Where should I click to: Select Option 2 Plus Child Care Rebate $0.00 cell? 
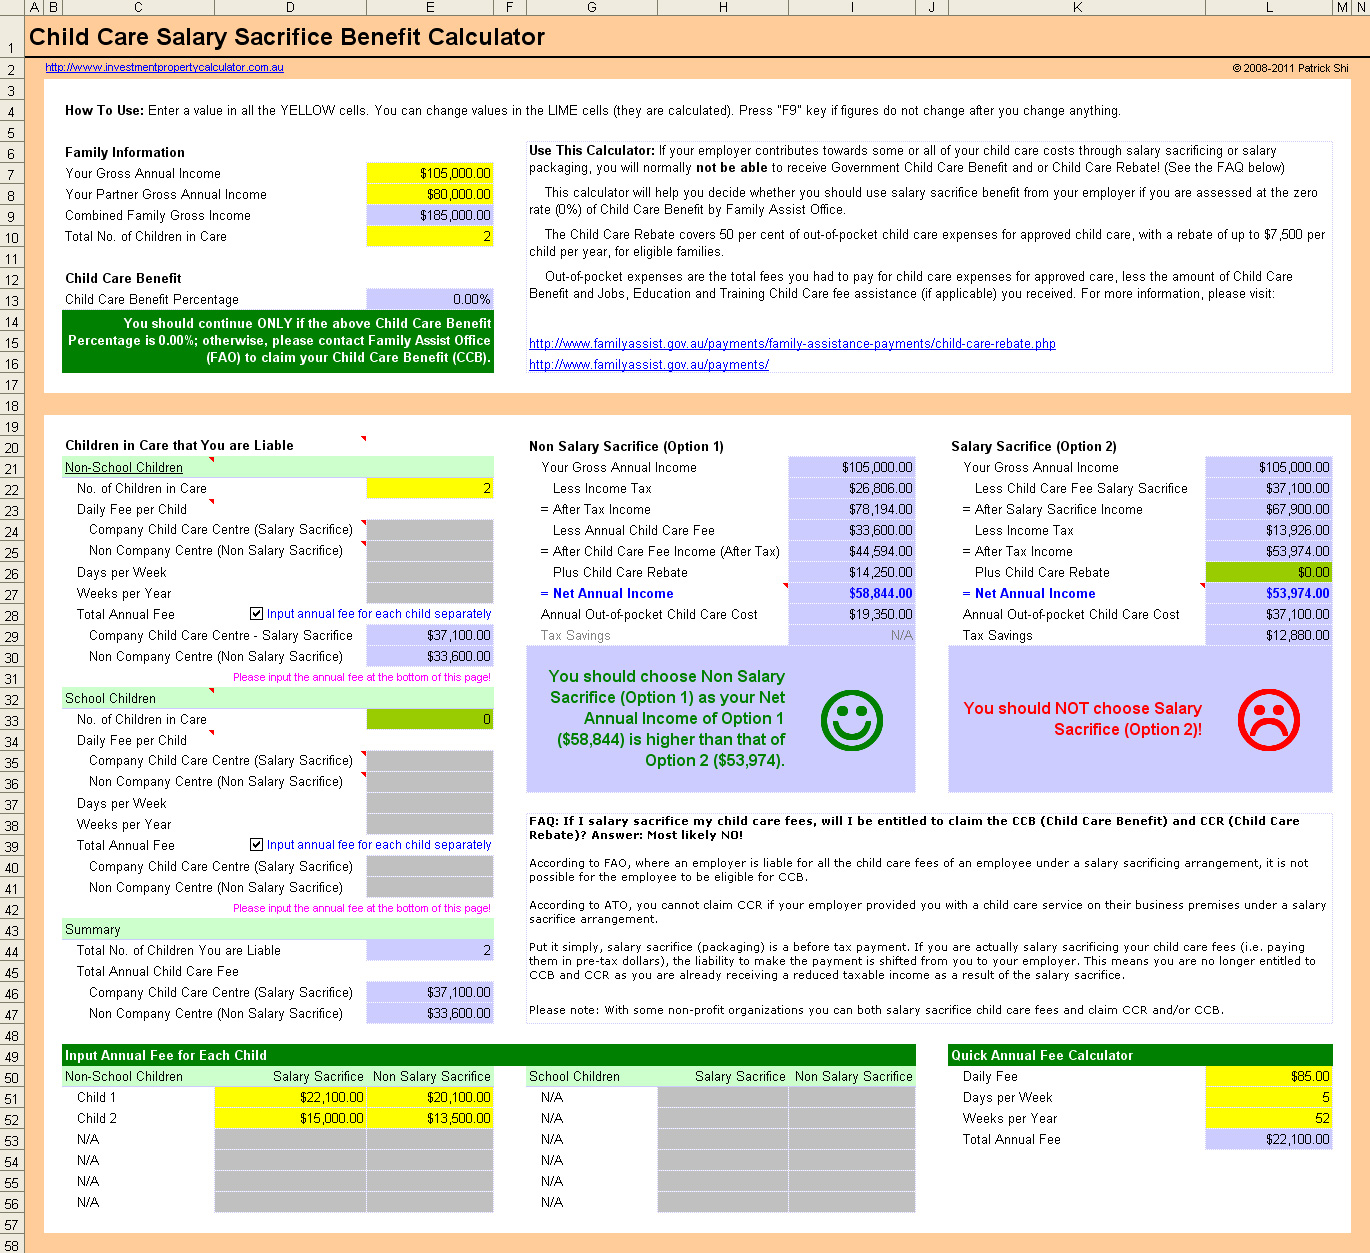(x=1269, y=572)
